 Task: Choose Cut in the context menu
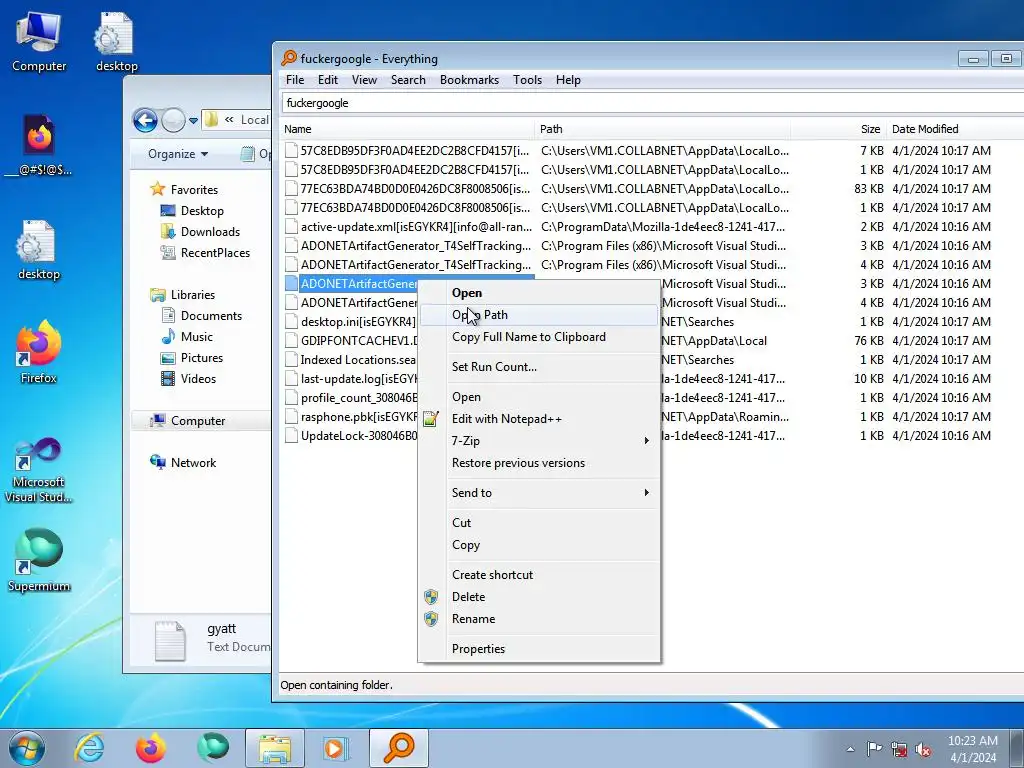click(539, 523)
